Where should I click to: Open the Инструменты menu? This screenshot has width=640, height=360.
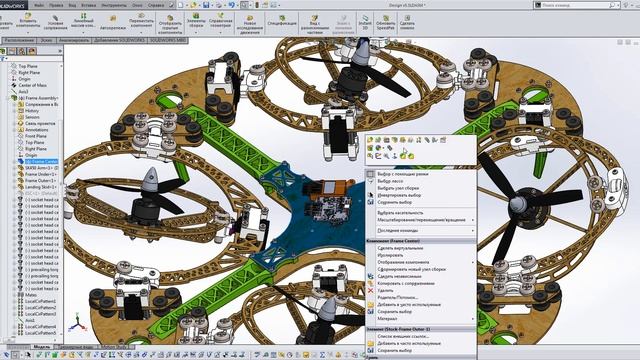114,5
